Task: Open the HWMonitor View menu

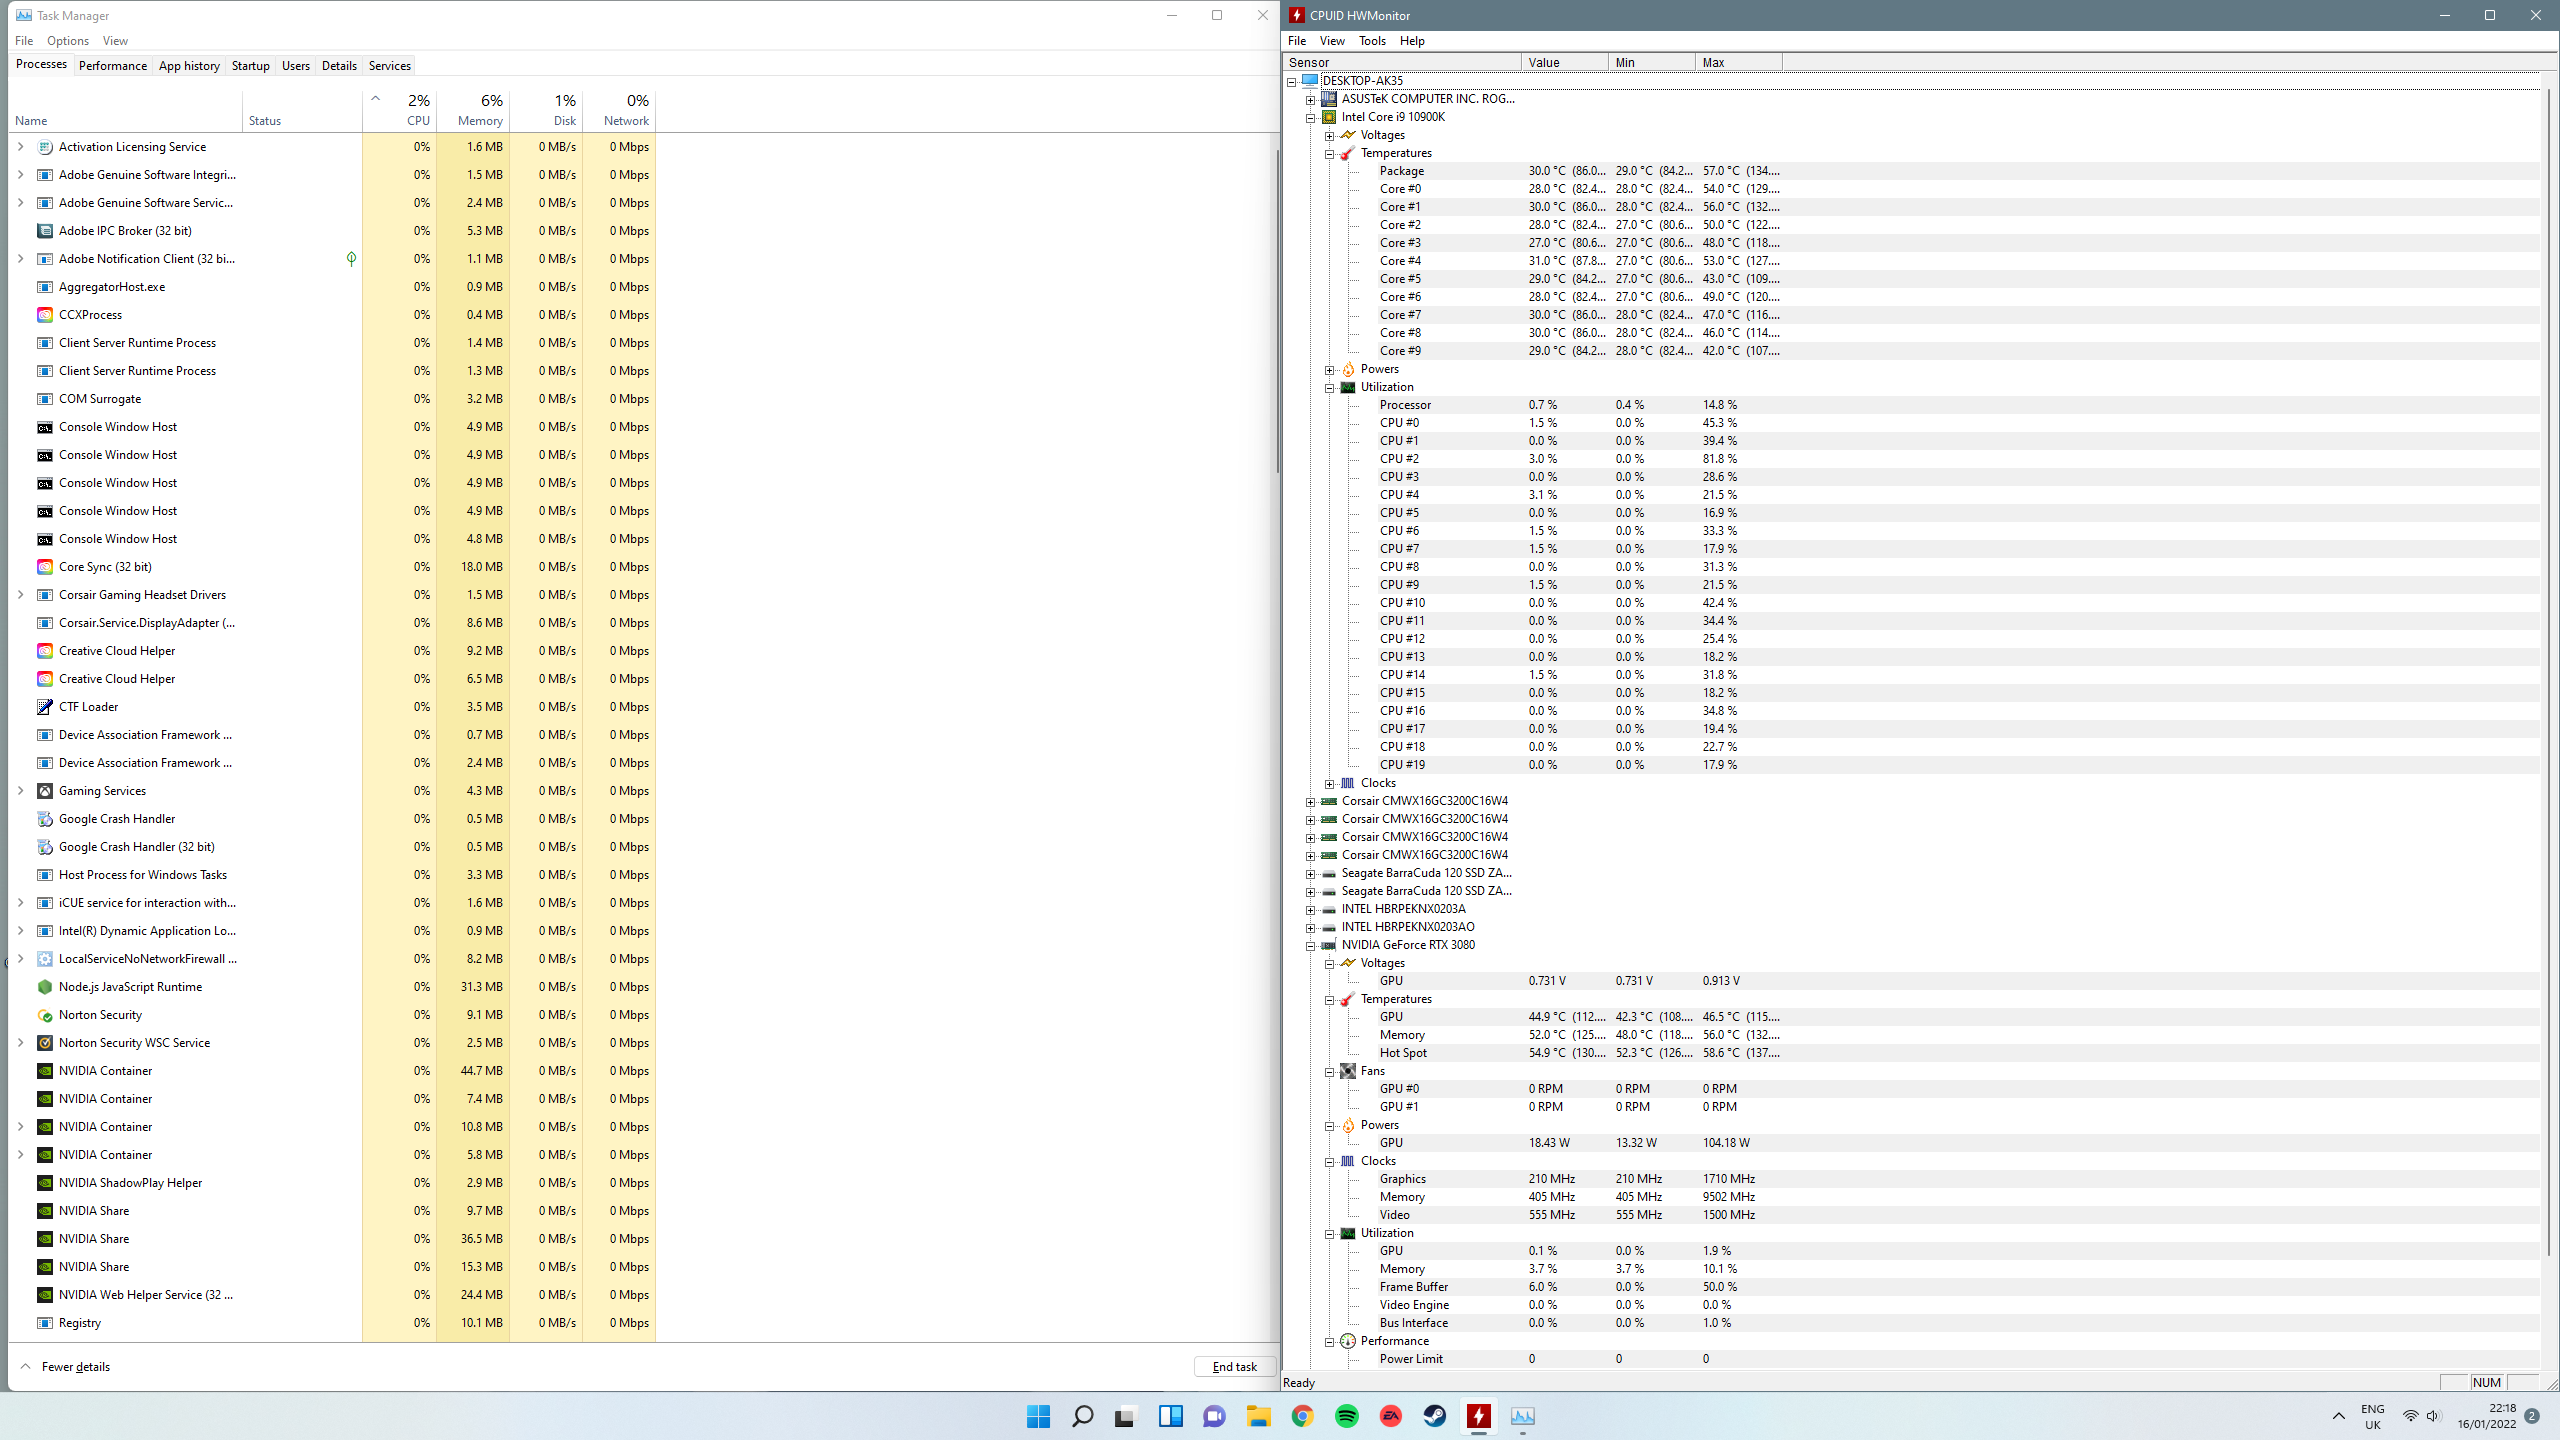Action: 1332,41
